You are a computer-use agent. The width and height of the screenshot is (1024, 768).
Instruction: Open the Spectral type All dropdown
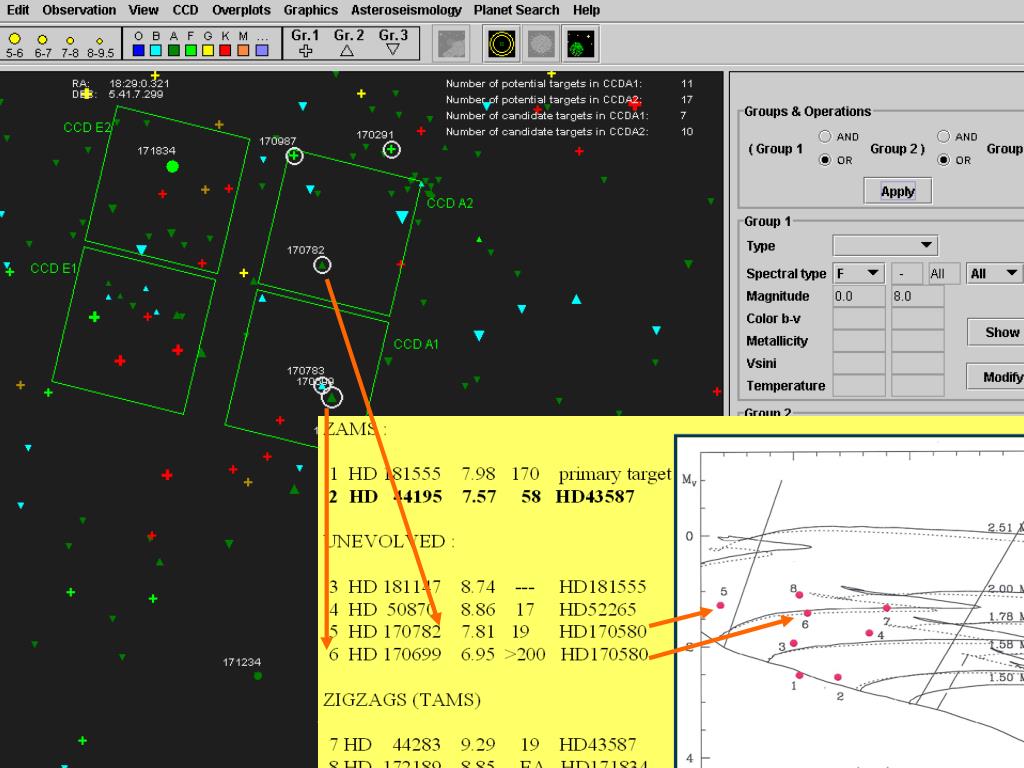993,273
